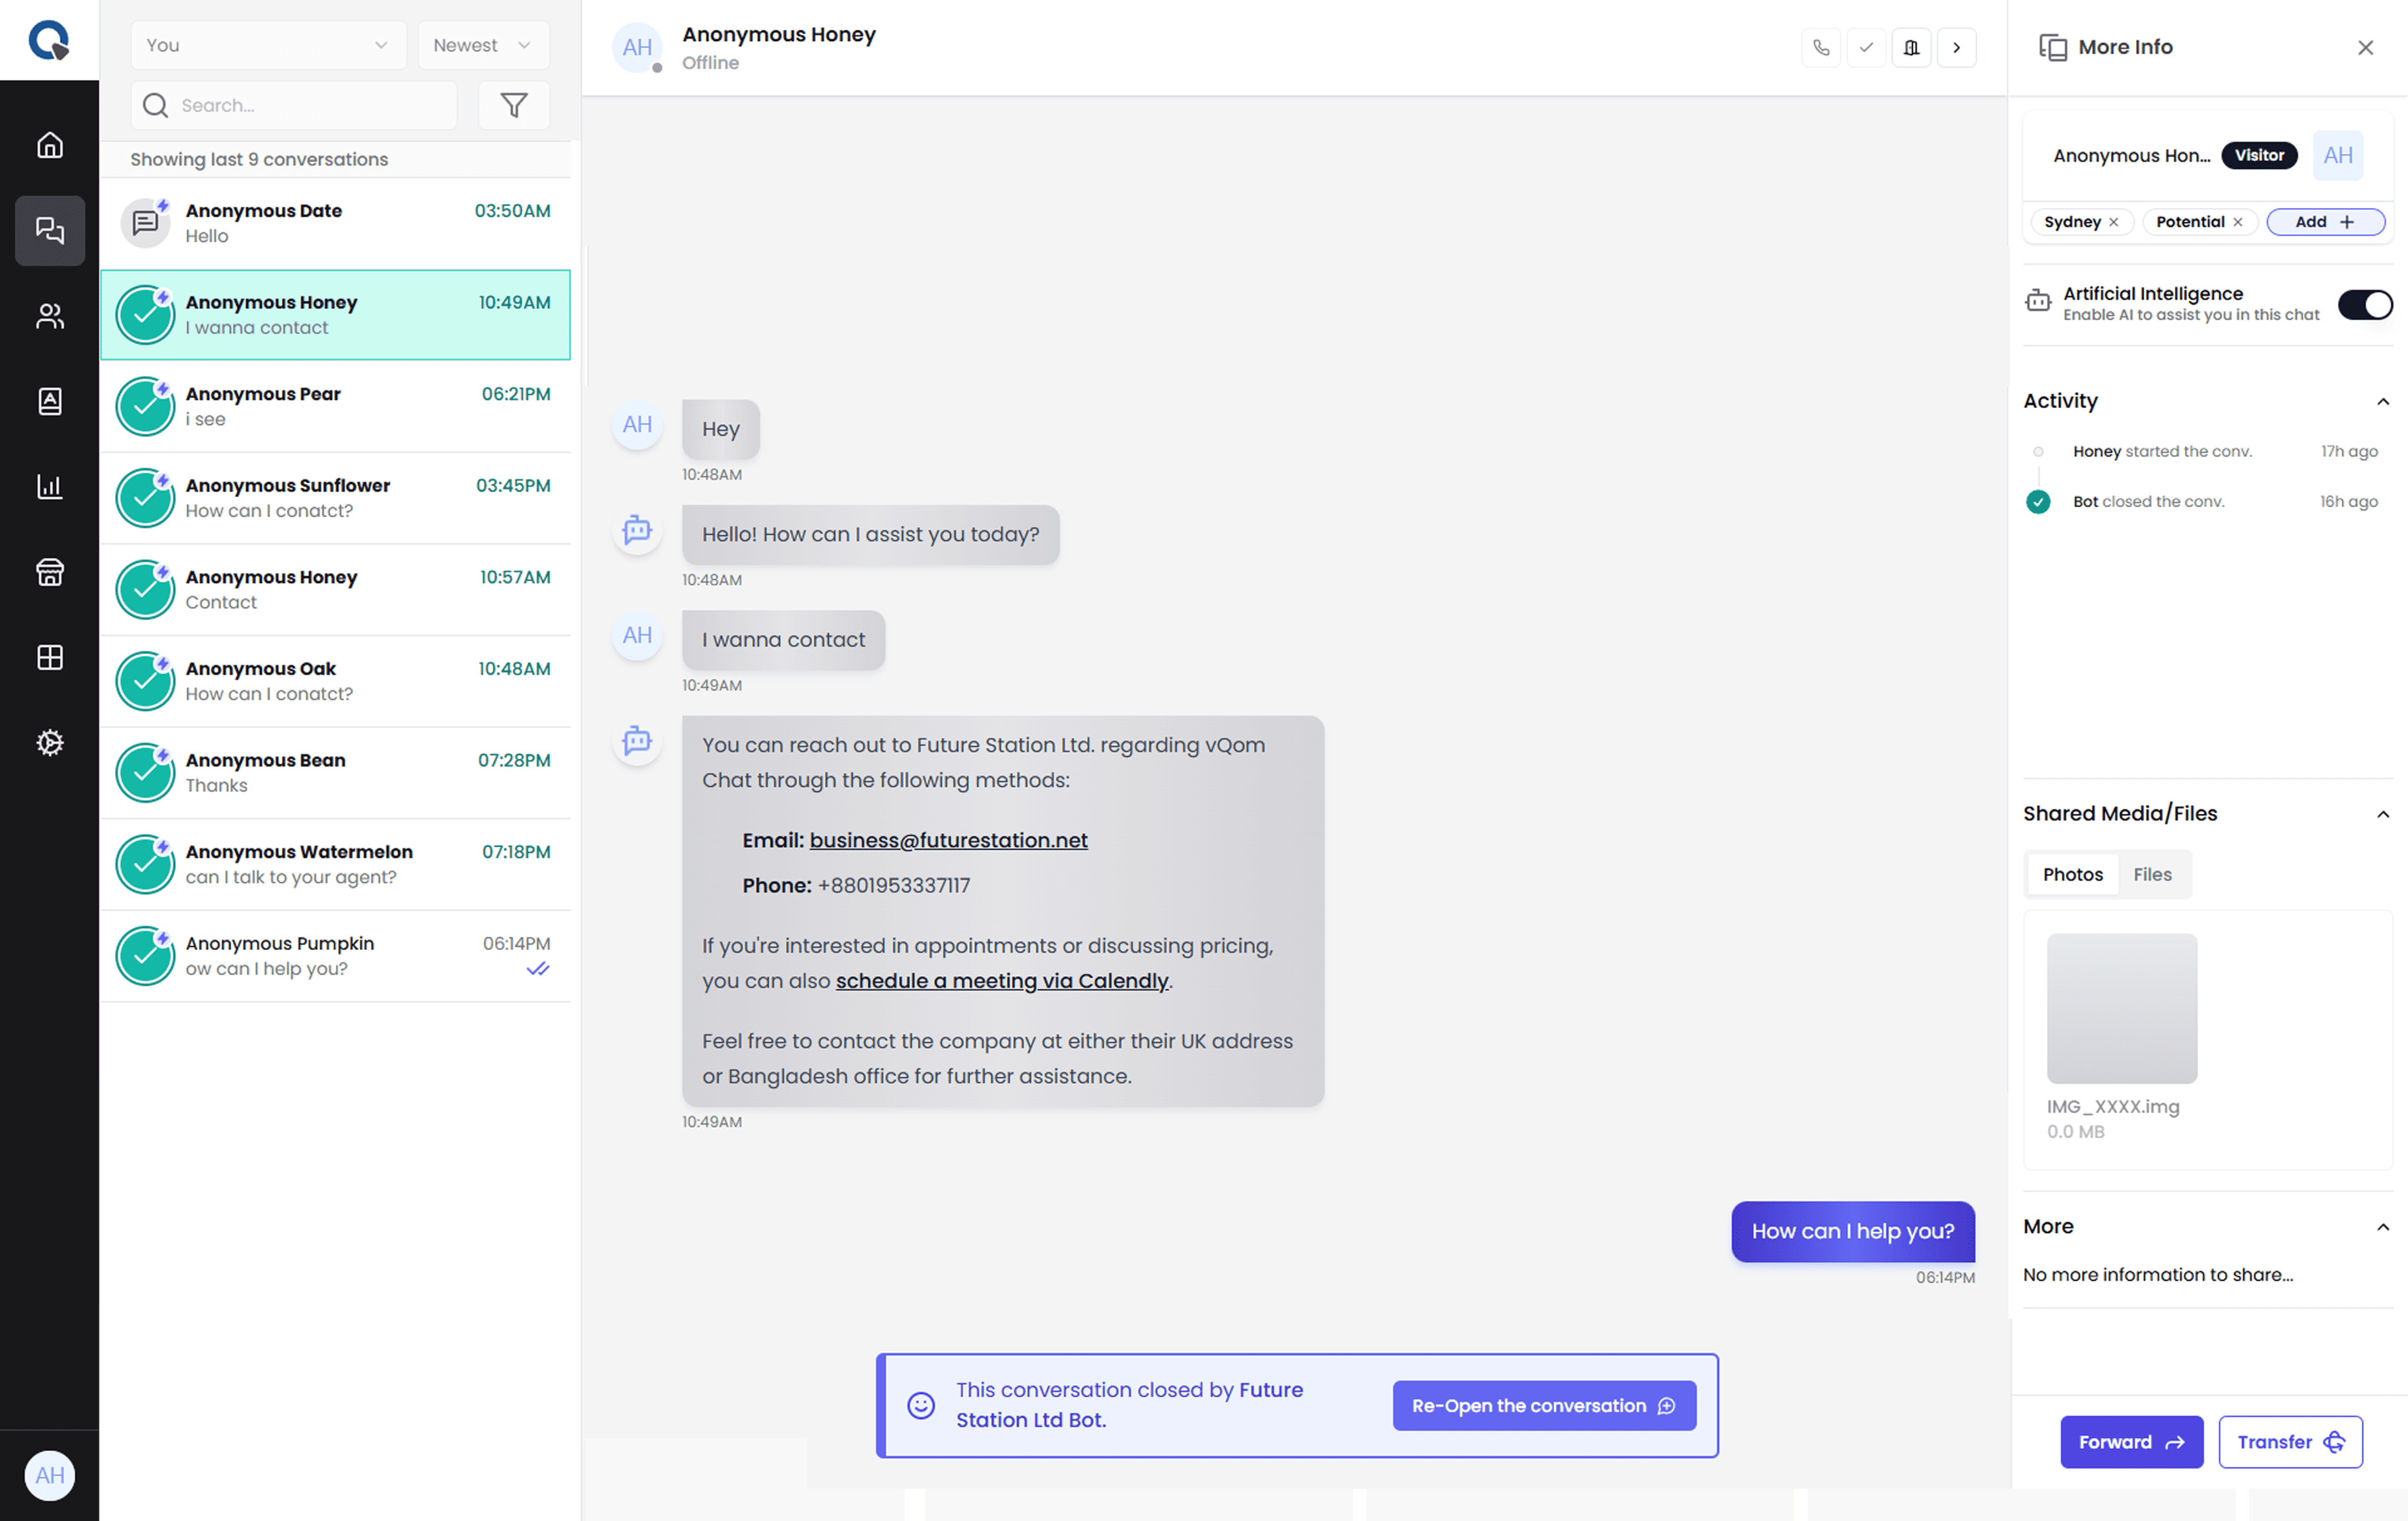2408x1521 pixels.
Task: Open the Newest sort dropdown
Action: [483, 45]
